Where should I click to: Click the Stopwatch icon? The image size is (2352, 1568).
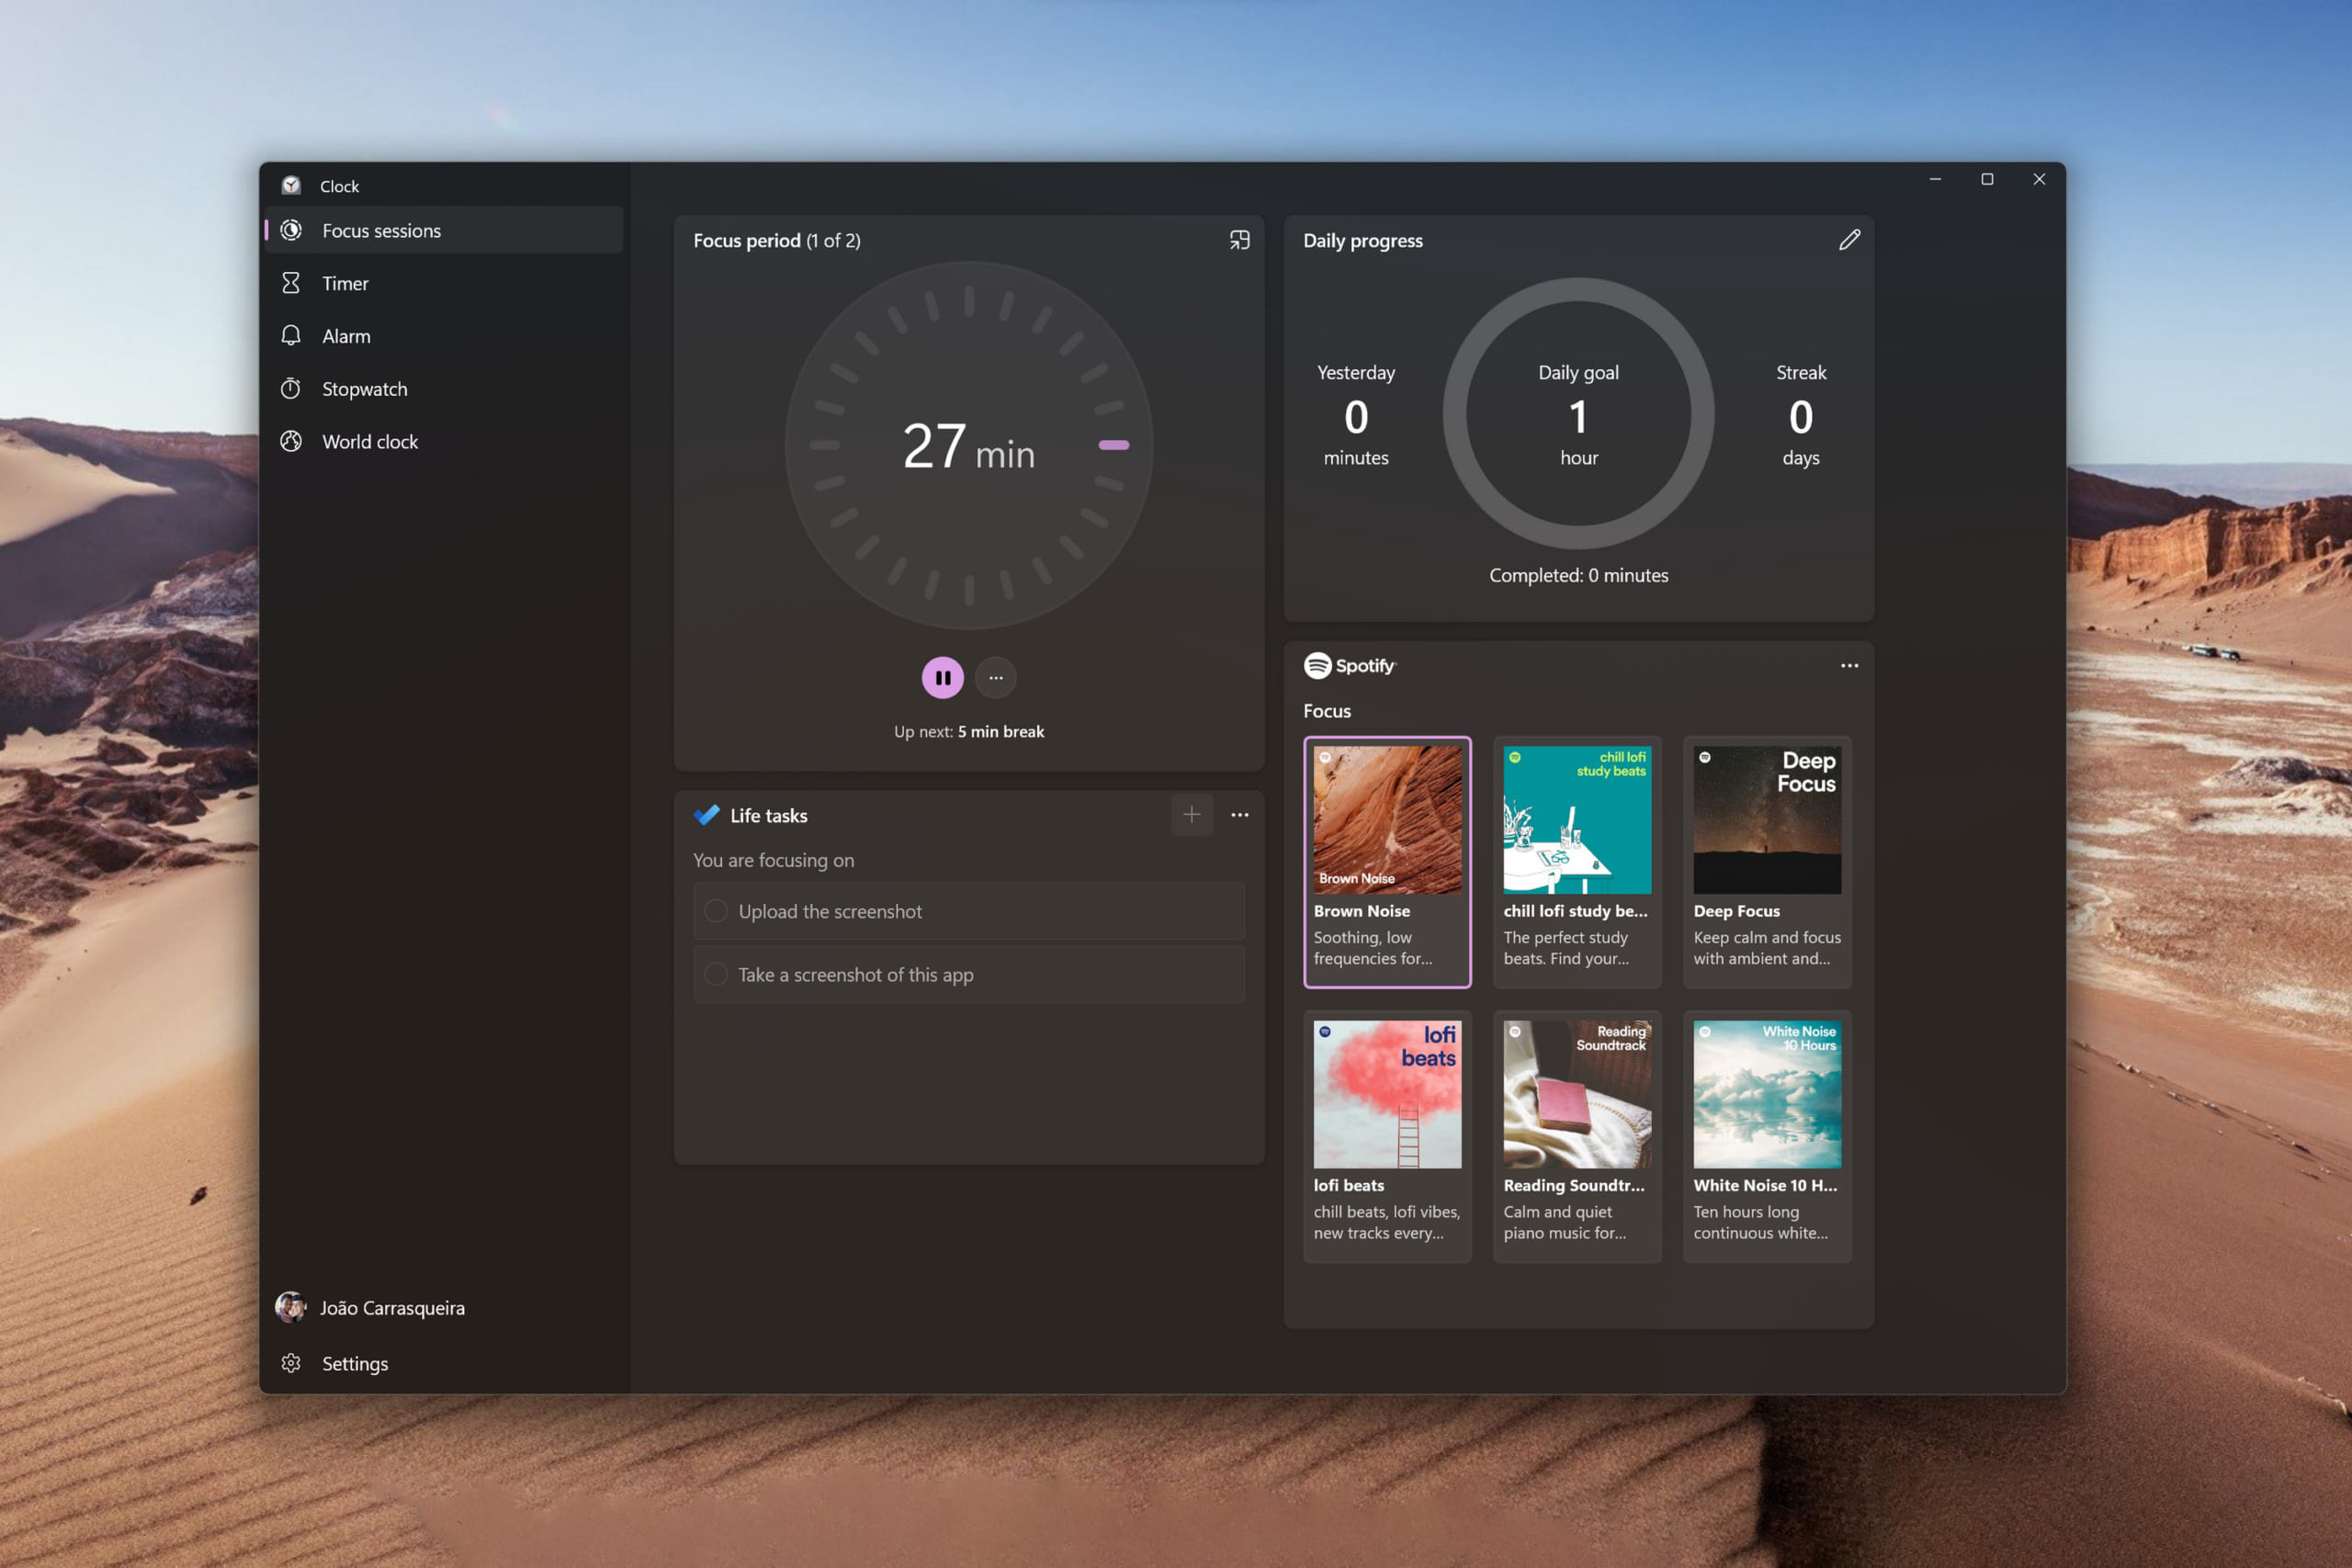point(291,389)
